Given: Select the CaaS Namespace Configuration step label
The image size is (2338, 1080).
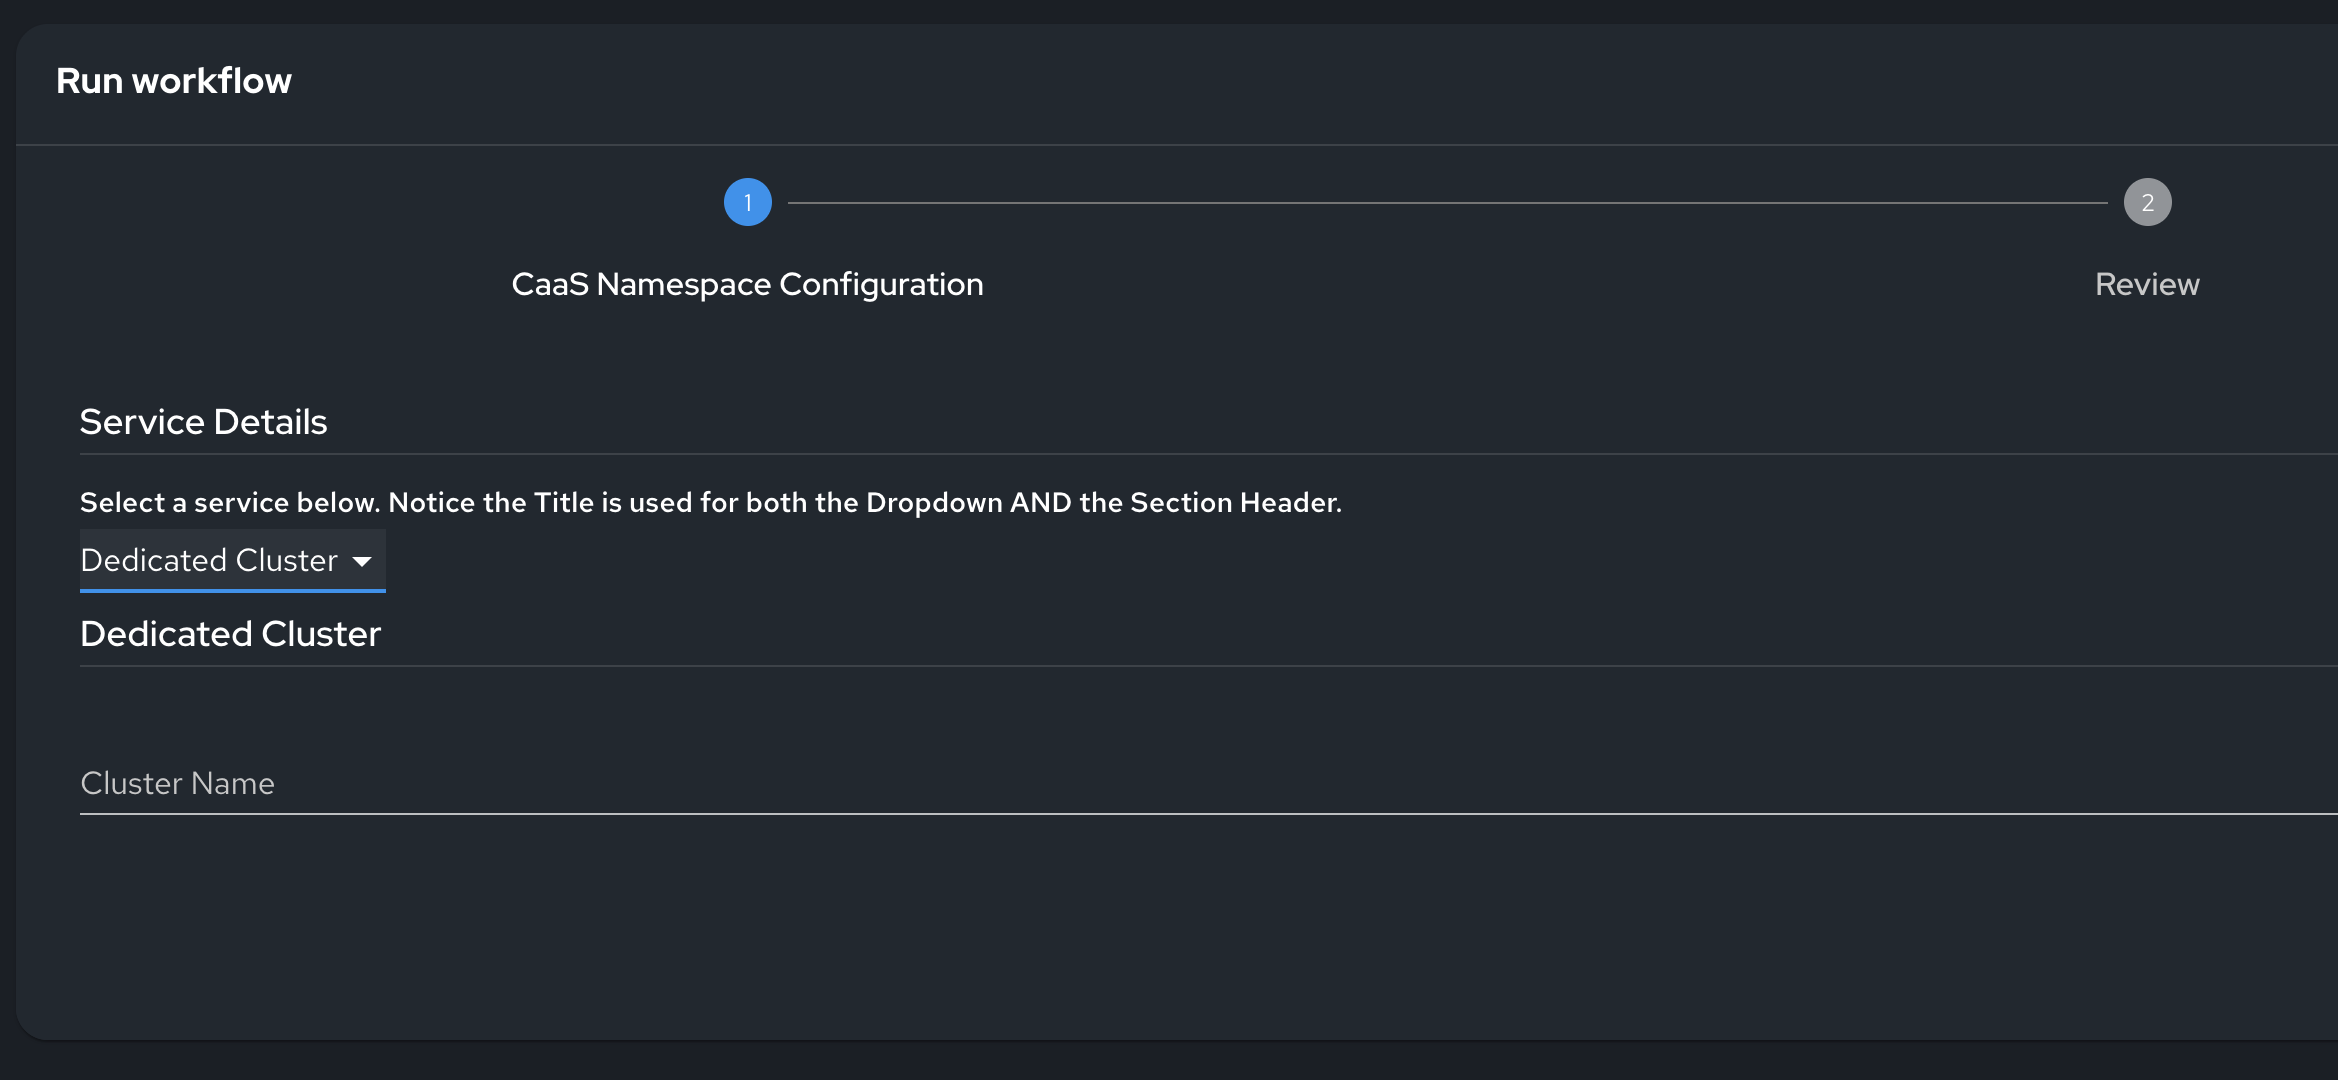Looking at the screenshot, I should coord(747,284).
